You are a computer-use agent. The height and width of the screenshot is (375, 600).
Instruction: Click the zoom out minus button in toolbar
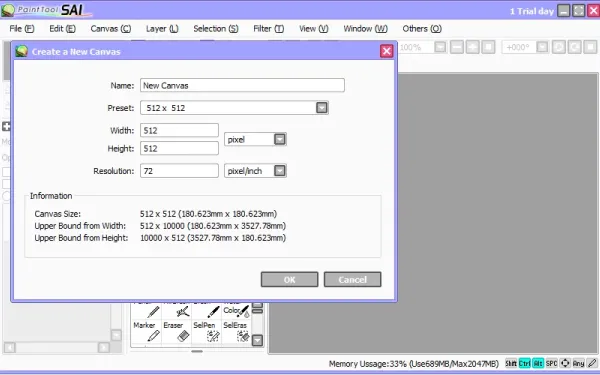click(457, 47)
